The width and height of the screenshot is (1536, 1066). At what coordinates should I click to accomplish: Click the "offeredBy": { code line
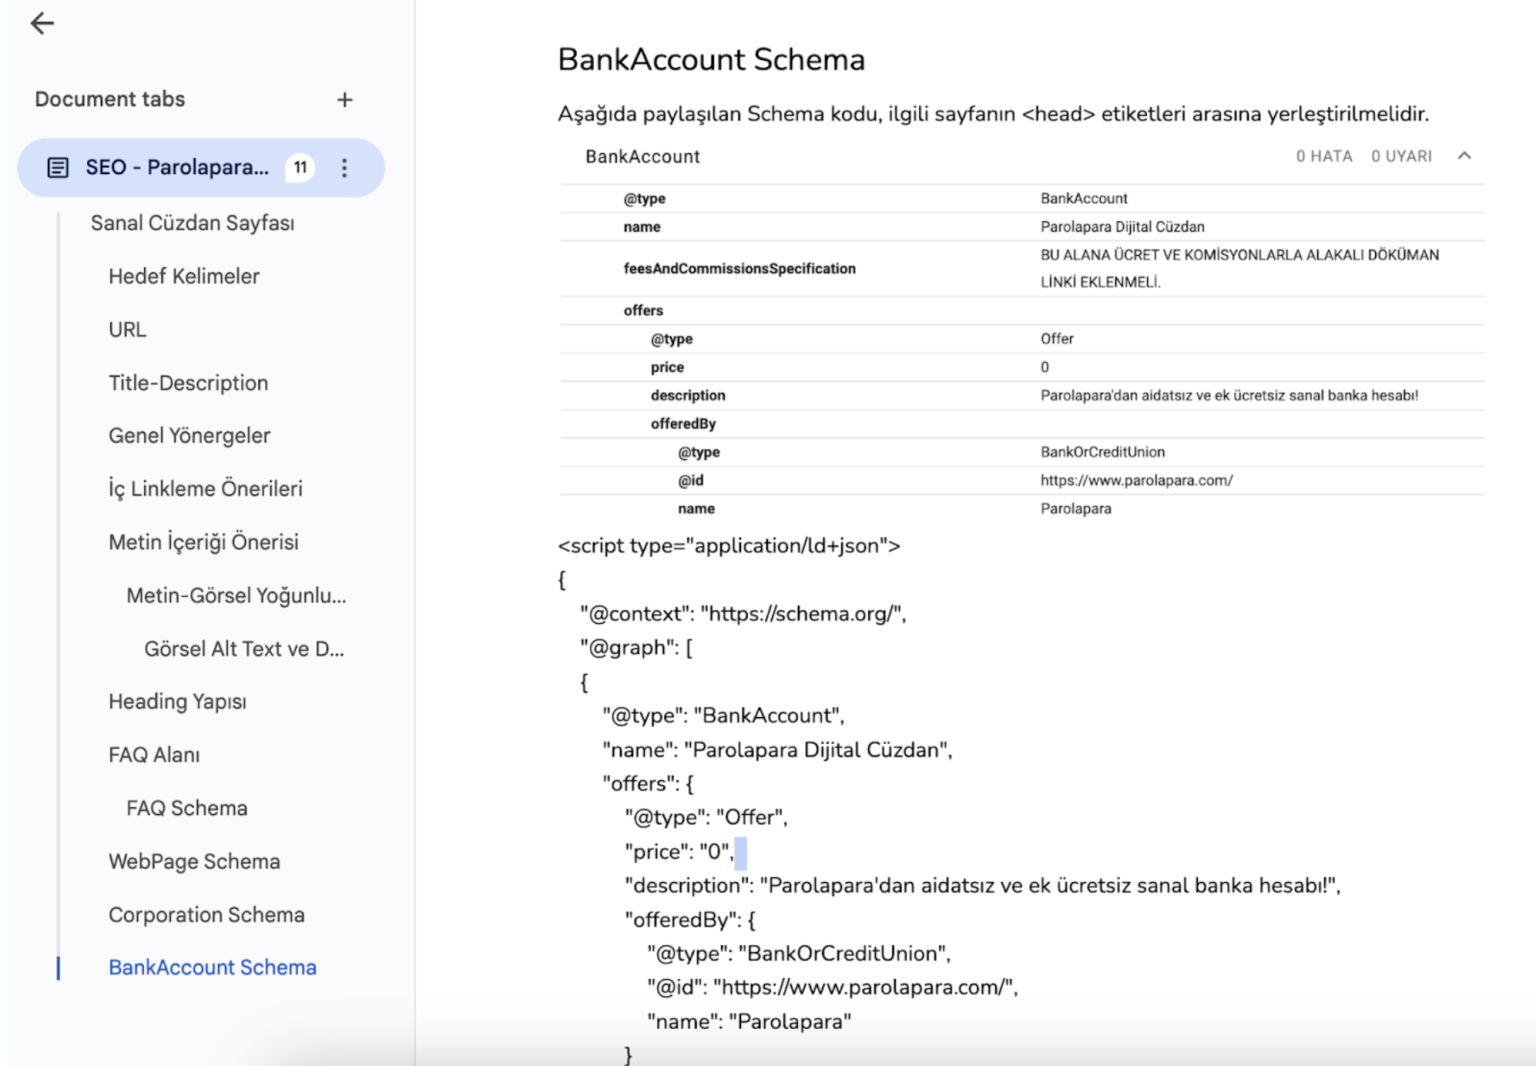[690, 920]
